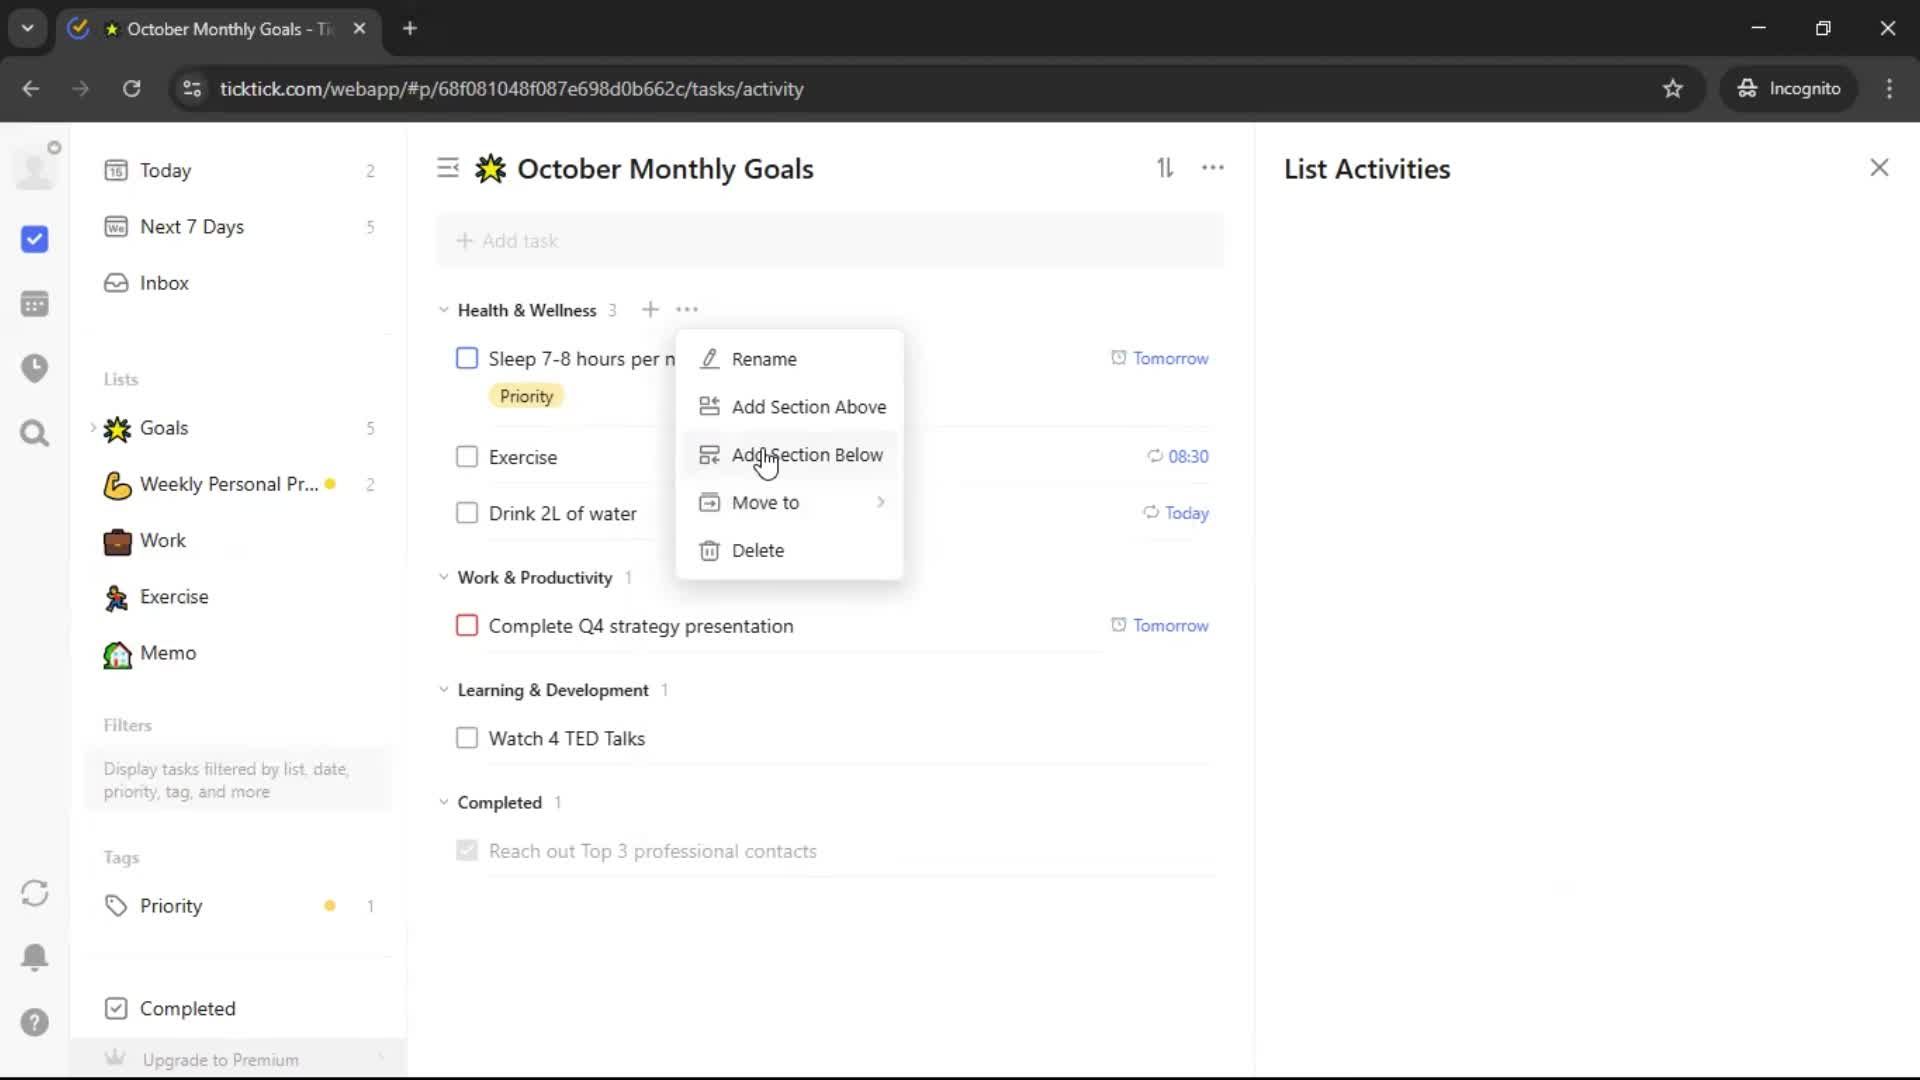
Task: Check off the Exercise task
Action: 467,457
